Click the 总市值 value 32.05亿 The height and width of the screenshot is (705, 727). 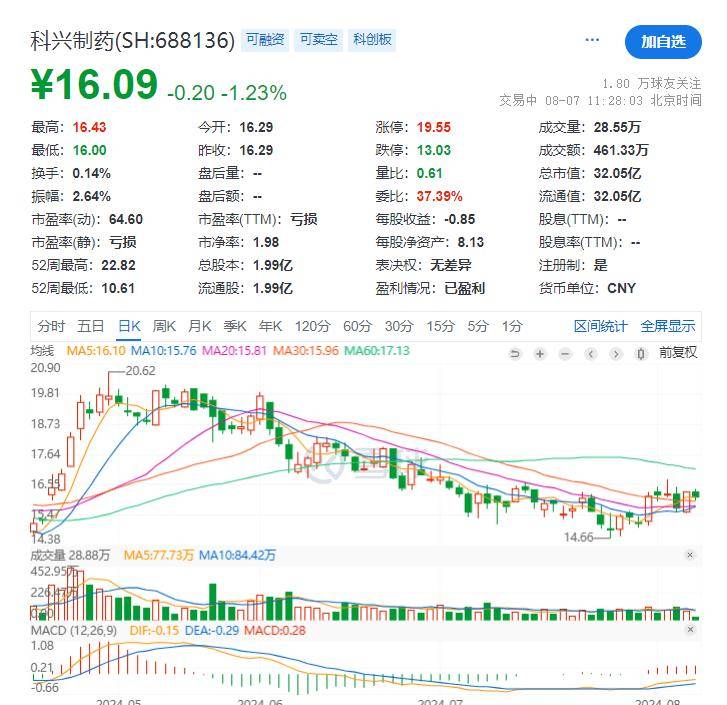tap(617, 173)
